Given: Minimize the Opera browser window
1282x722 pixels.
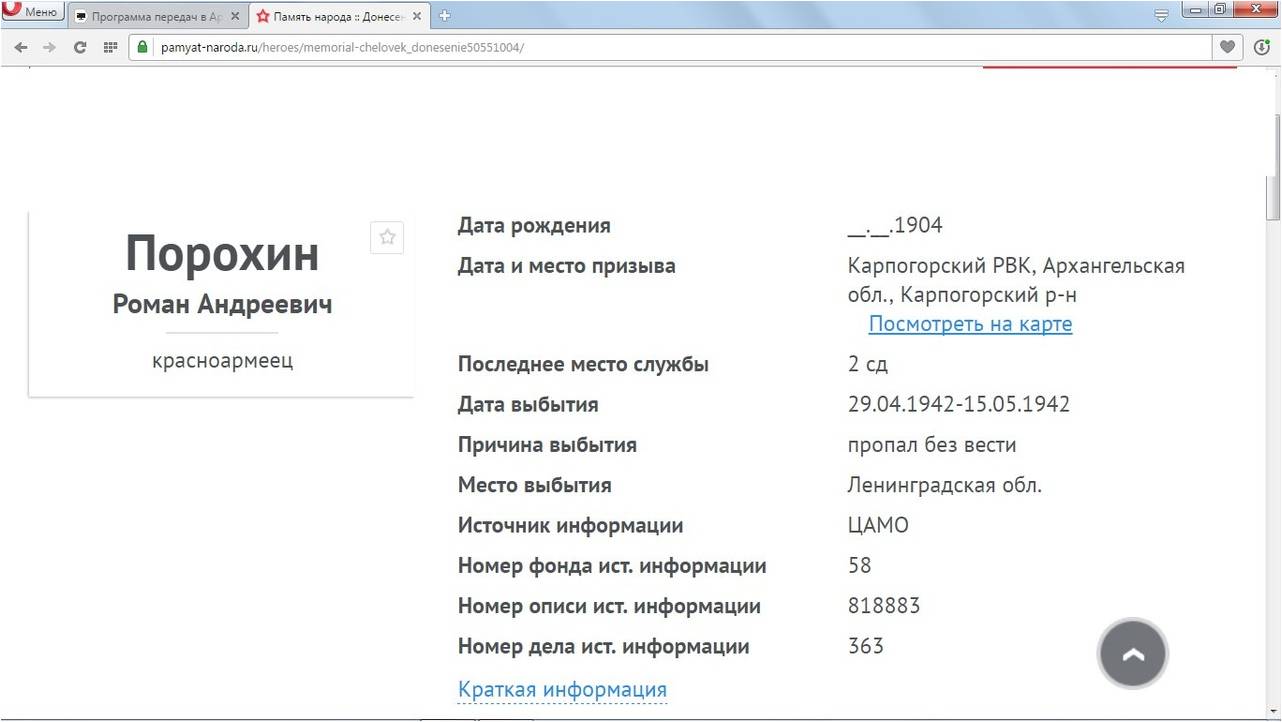Looking at the screenshot, I should click(x=1194, y=9).
